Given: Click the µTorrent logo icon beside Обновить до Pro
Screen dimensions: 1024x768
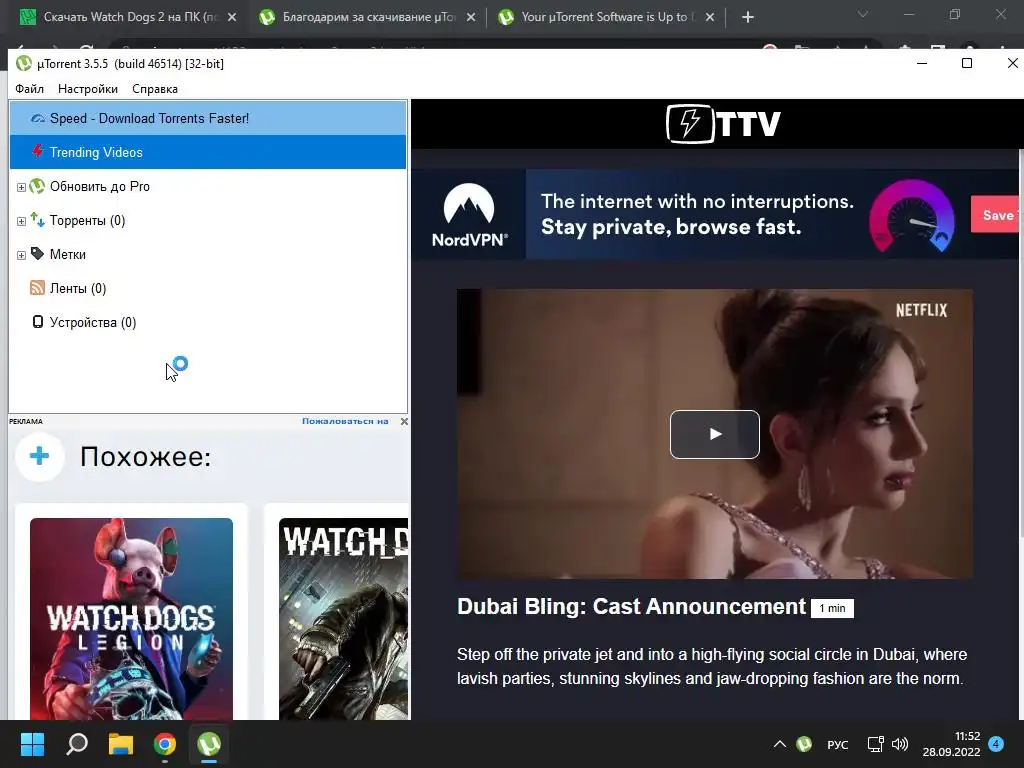Looking at the screenshot, I should 37,186.
